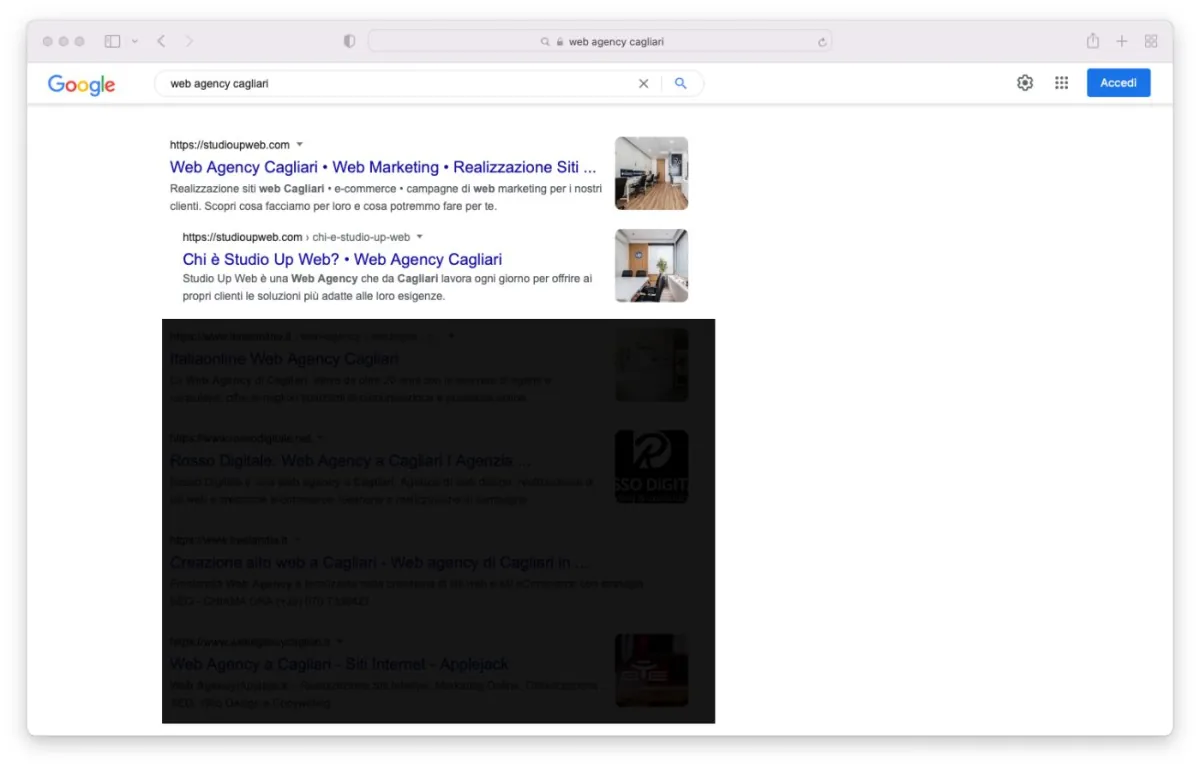
Task: Open 'Web Agency a Cagliari - Siti Internet - Applejack'
Action: point(339,664)
